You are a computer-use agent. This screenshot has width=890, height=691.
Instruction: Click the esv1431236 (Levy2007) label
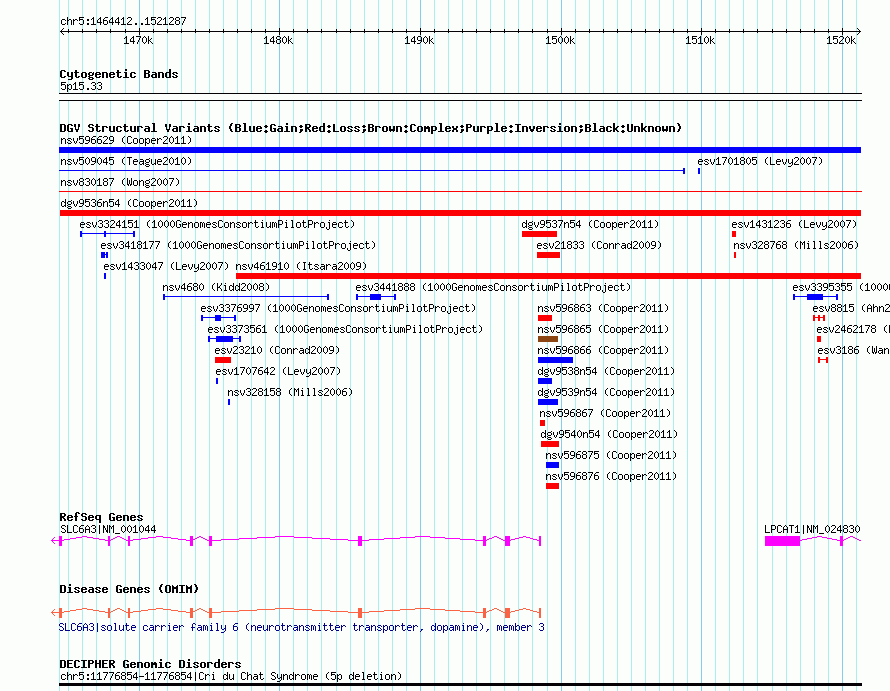click(x=794, y=224)
